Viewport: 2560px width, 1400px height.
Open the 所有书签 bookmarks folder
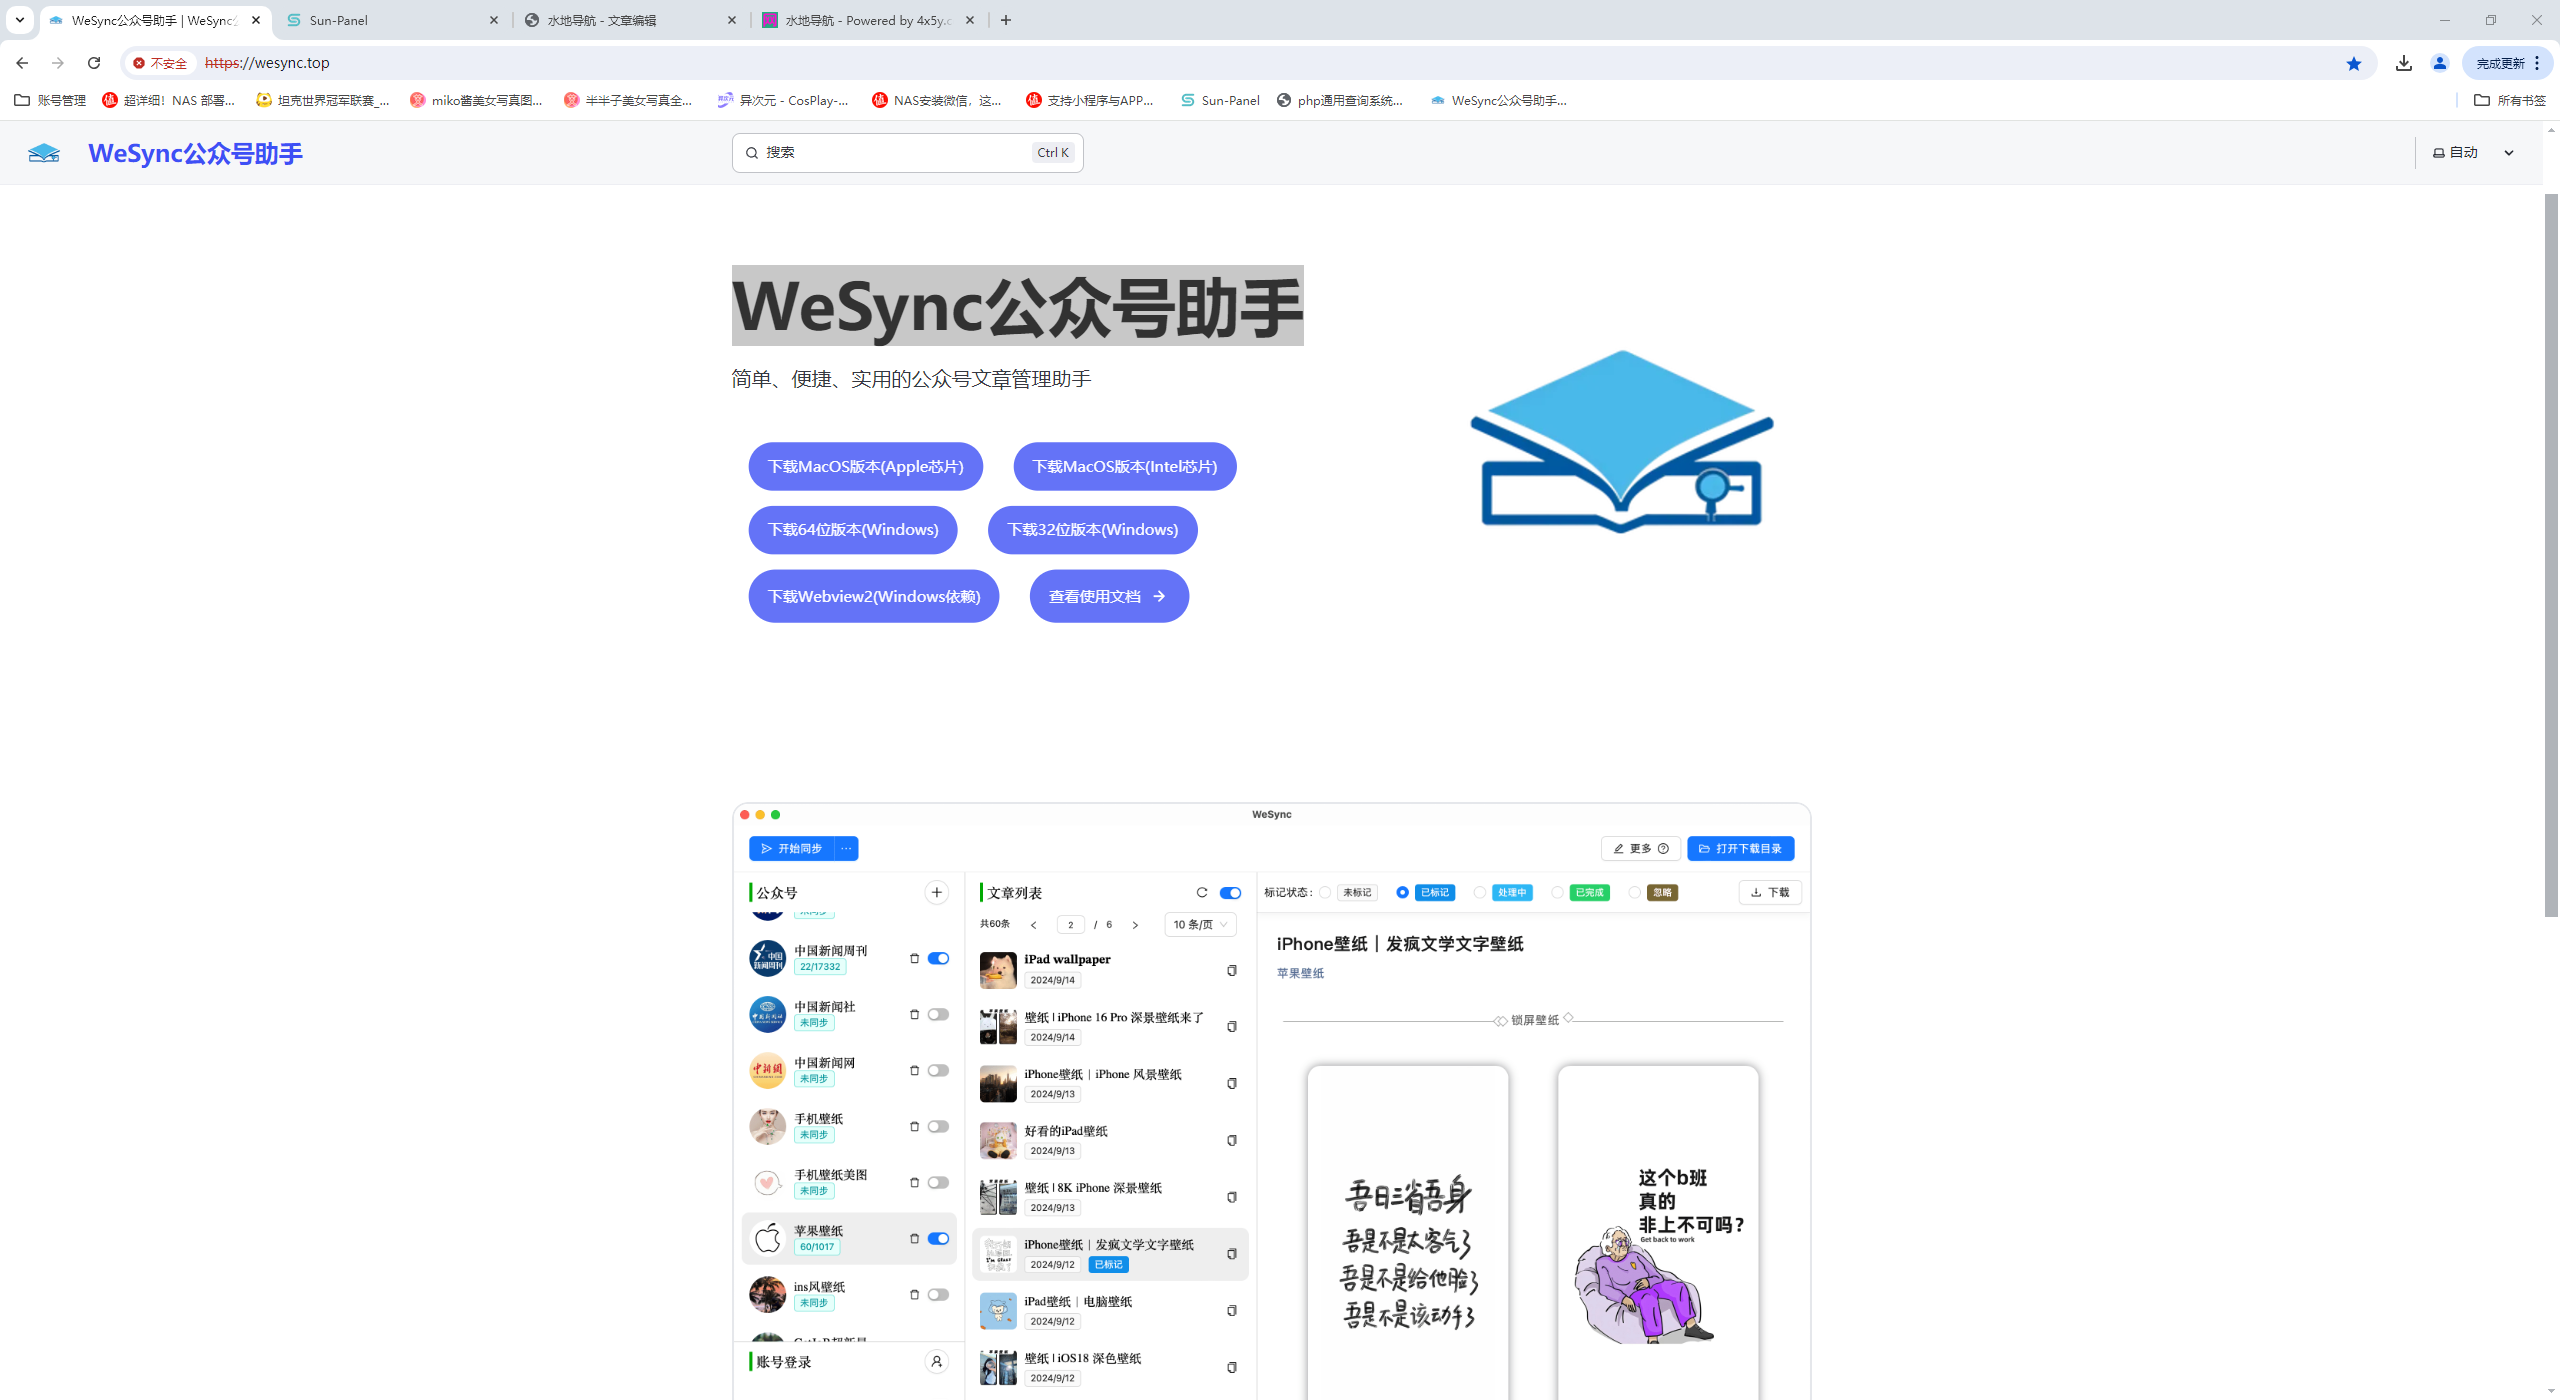pyautogui.click(x=2509, y=100)
